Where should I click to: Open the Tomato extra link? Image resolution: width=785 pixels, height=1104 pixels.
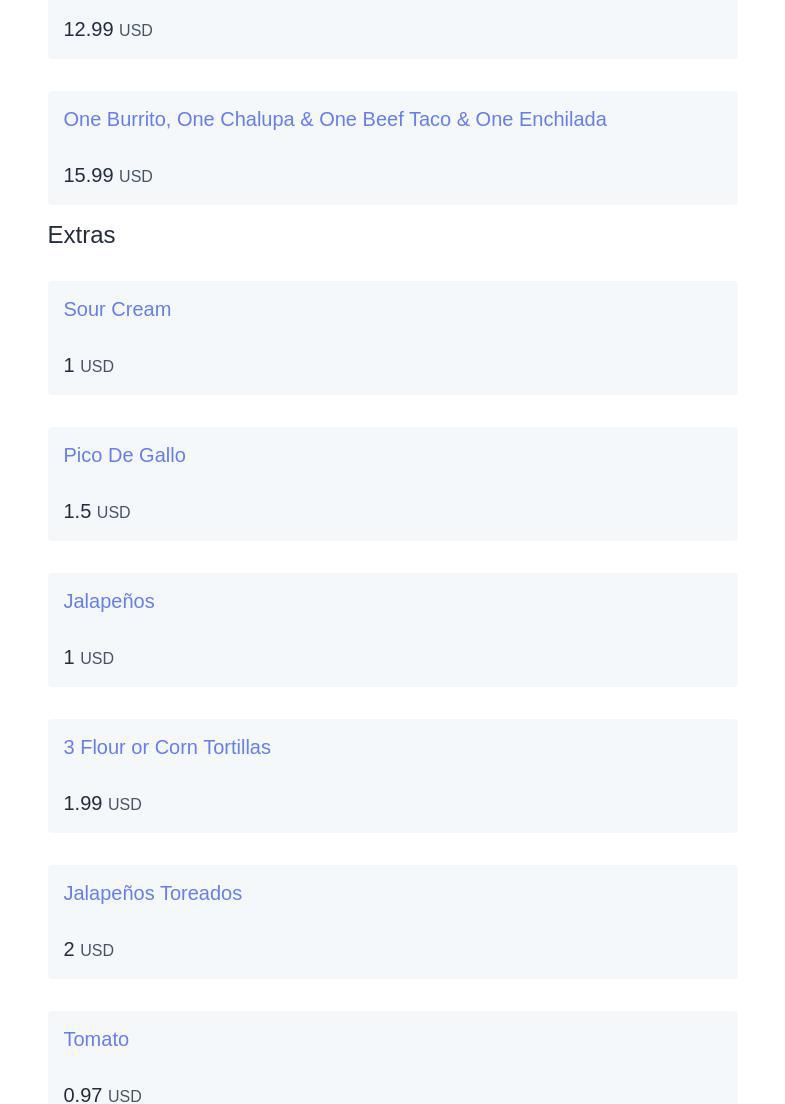pyautogui.click(x=96, y=1039)
